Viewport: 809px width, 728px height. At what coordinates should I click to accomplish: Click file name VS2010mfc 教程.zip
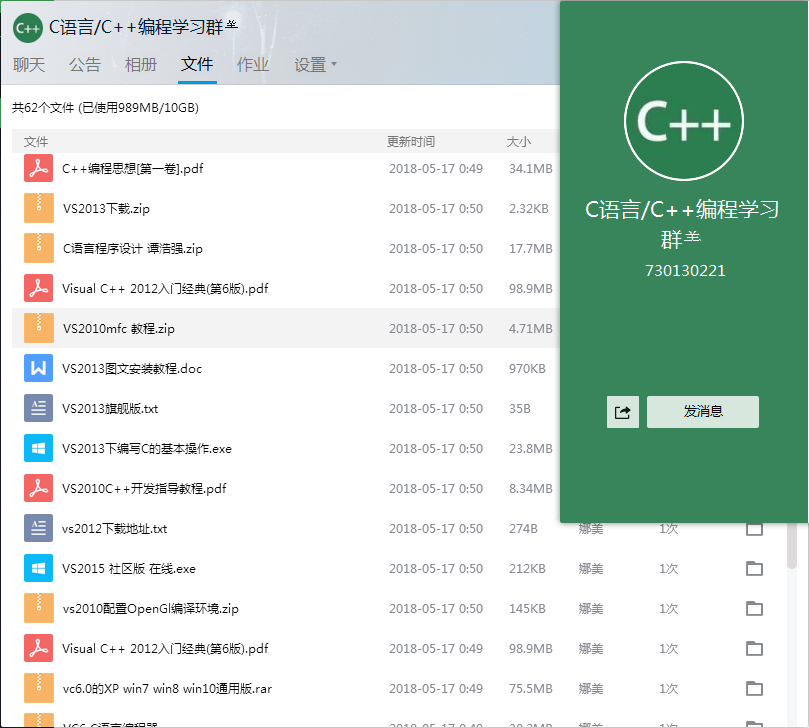119,329
